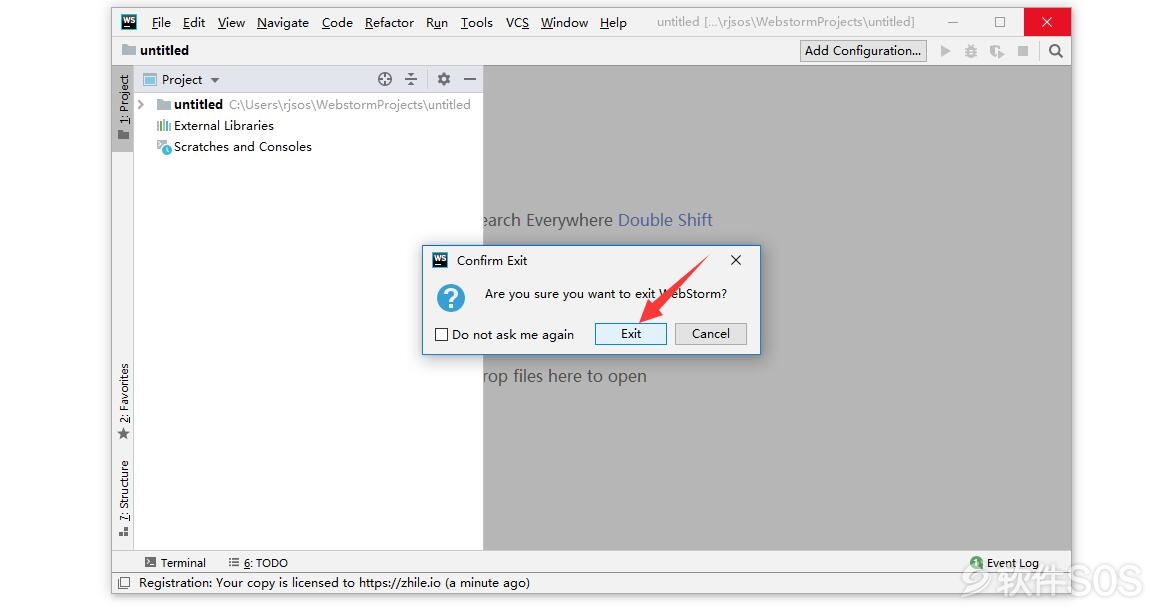Screen dimensions: 1159x609
Task: Click the Run with Coverage icon
Action: [996, 51]
